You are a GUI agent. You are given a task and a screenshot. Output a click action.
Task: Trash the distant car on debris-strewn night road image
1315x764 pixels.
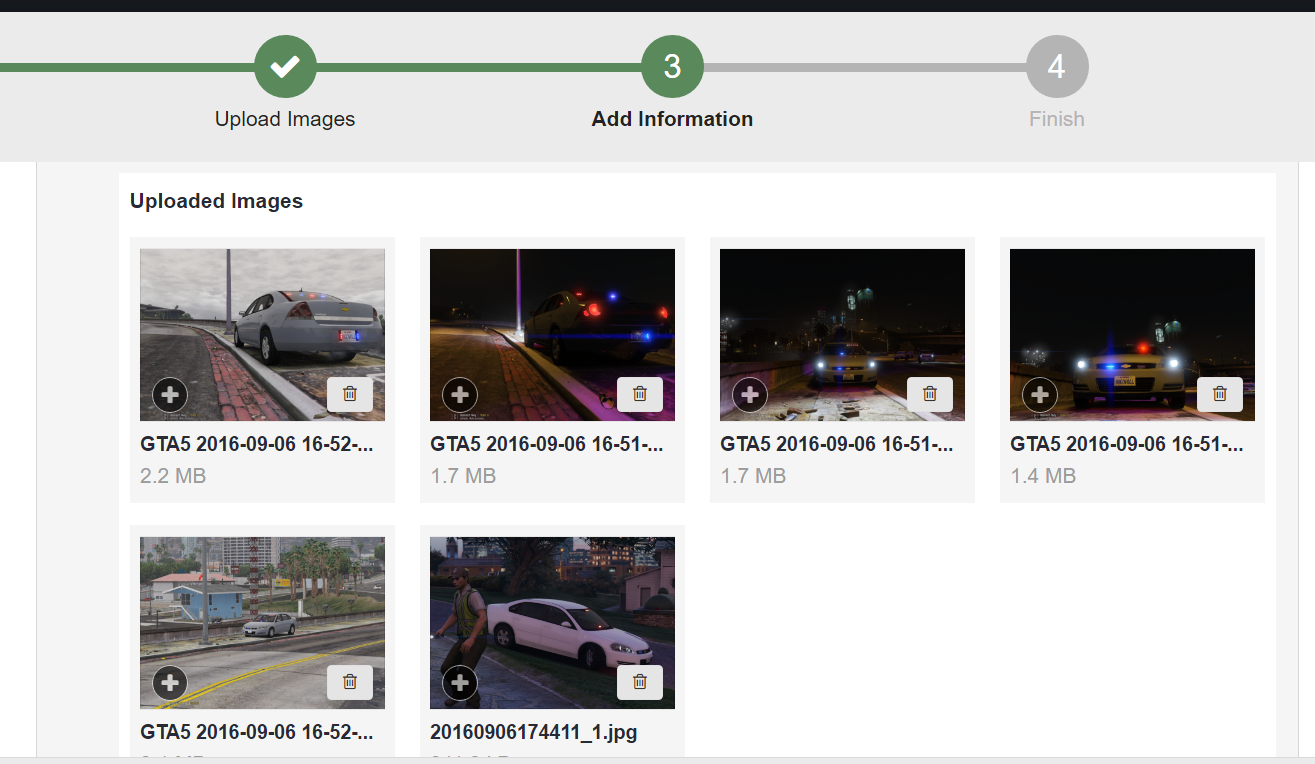[930, 394]
